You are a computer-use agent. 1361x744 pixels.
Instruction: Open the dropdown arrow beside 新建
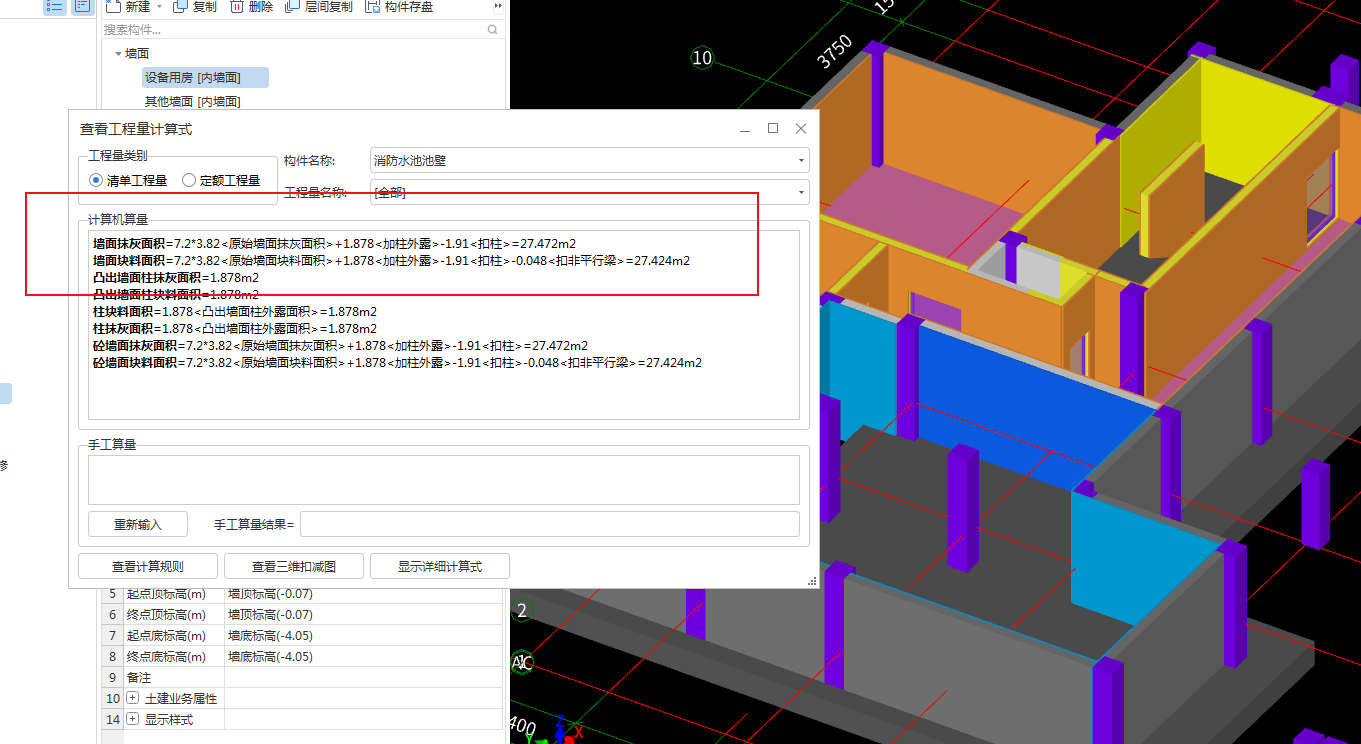click(159, 6)
